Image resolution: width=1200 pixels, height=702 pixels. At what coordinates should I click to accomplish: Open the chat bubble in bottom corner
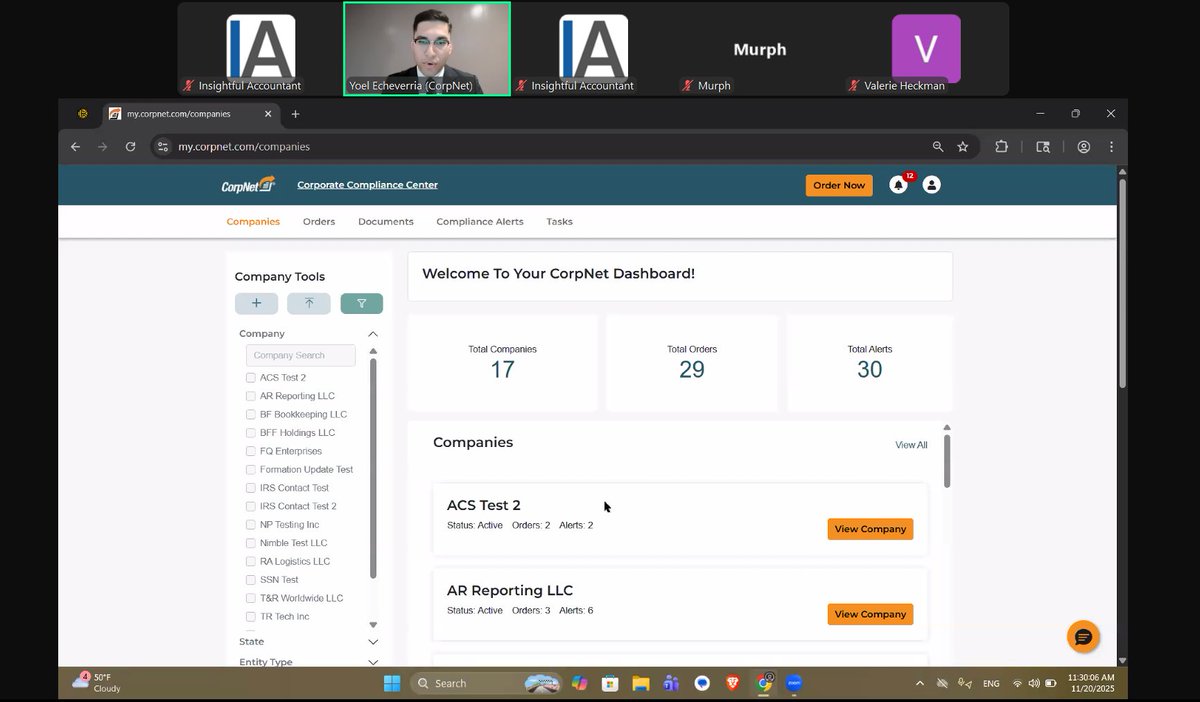pos(1083,637)
